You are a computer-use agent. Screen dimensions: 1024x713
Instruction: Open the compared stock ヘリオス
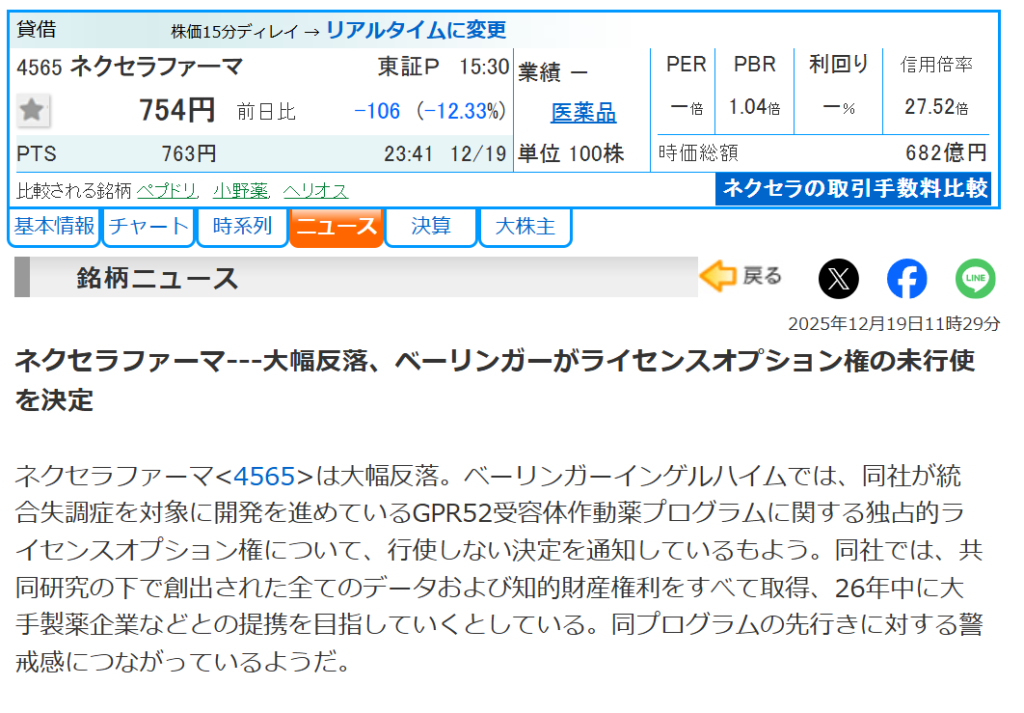315,190
